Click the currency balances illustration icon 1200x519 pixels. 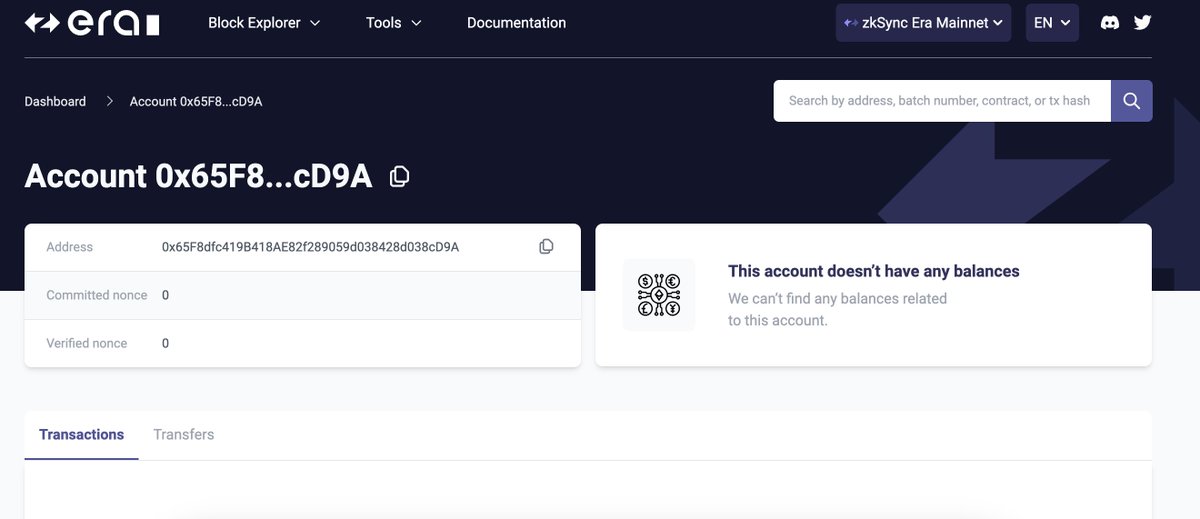(659, 295)
